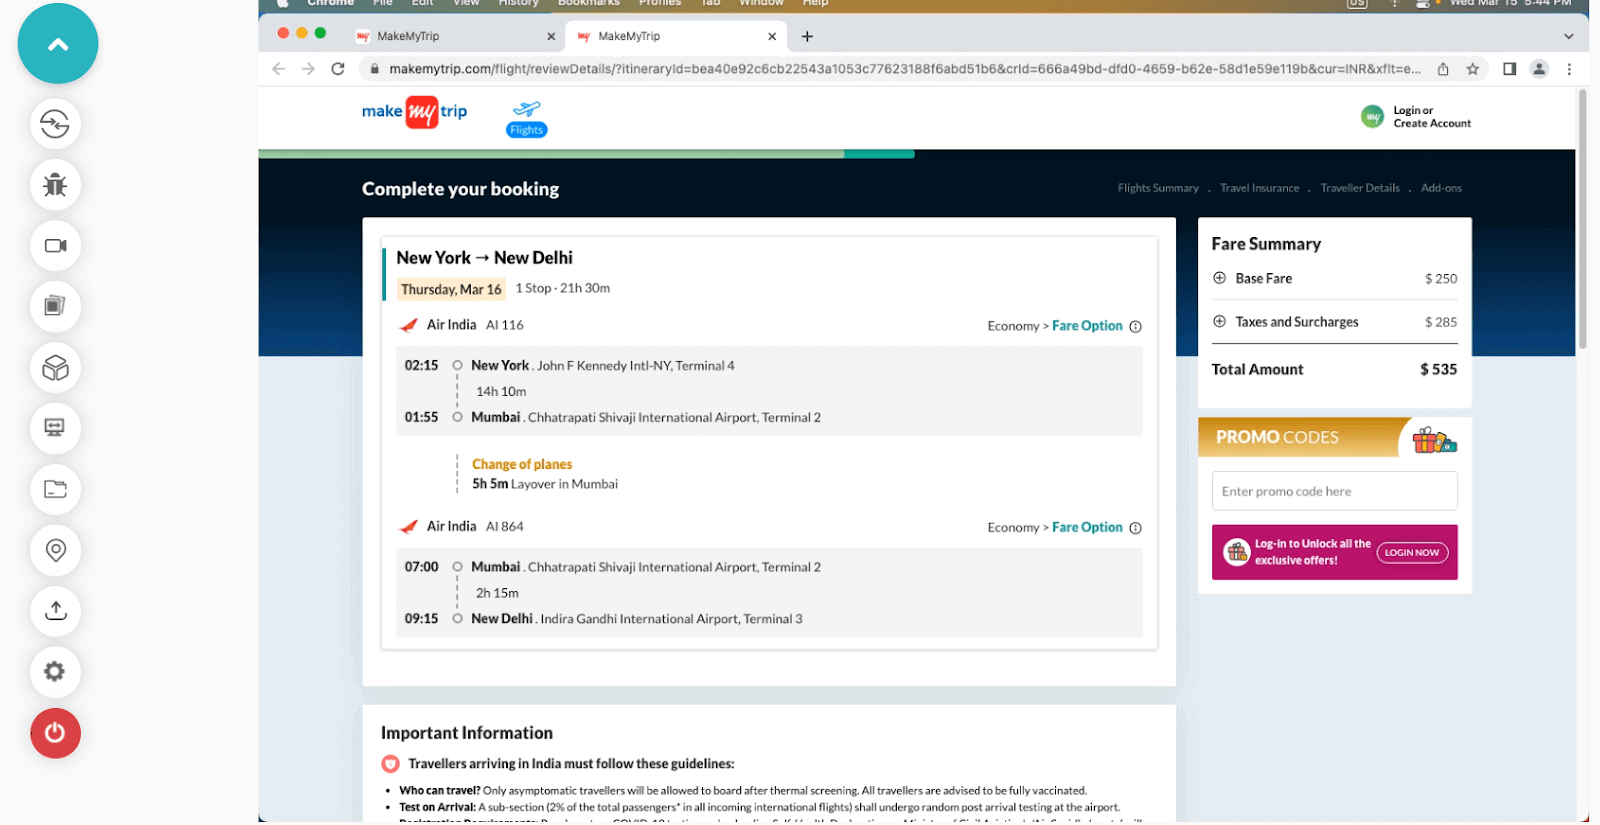Close the active MakeMyTrip tab
This screenshot has width=1600, height=825.
pos(772,36)
